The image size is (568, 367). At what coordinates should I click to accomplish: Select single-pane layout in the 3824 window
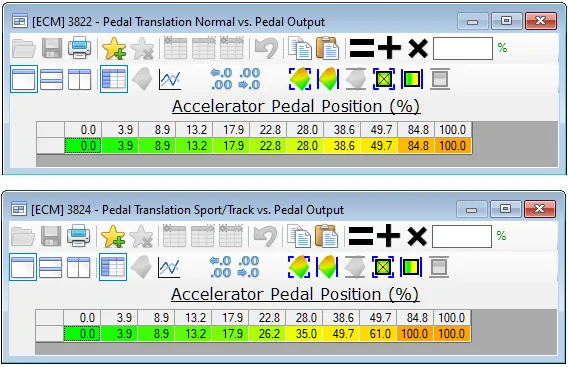(x=23, y=267)
